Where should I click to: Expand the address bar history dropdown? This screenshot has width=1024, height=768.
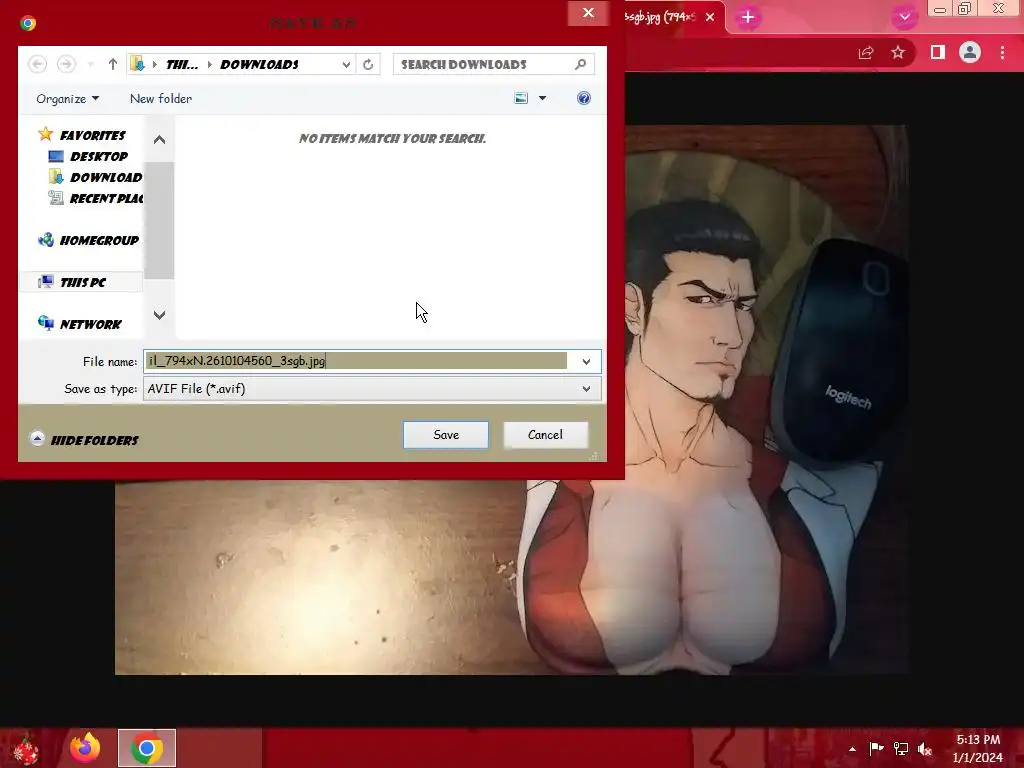(346, 64)
